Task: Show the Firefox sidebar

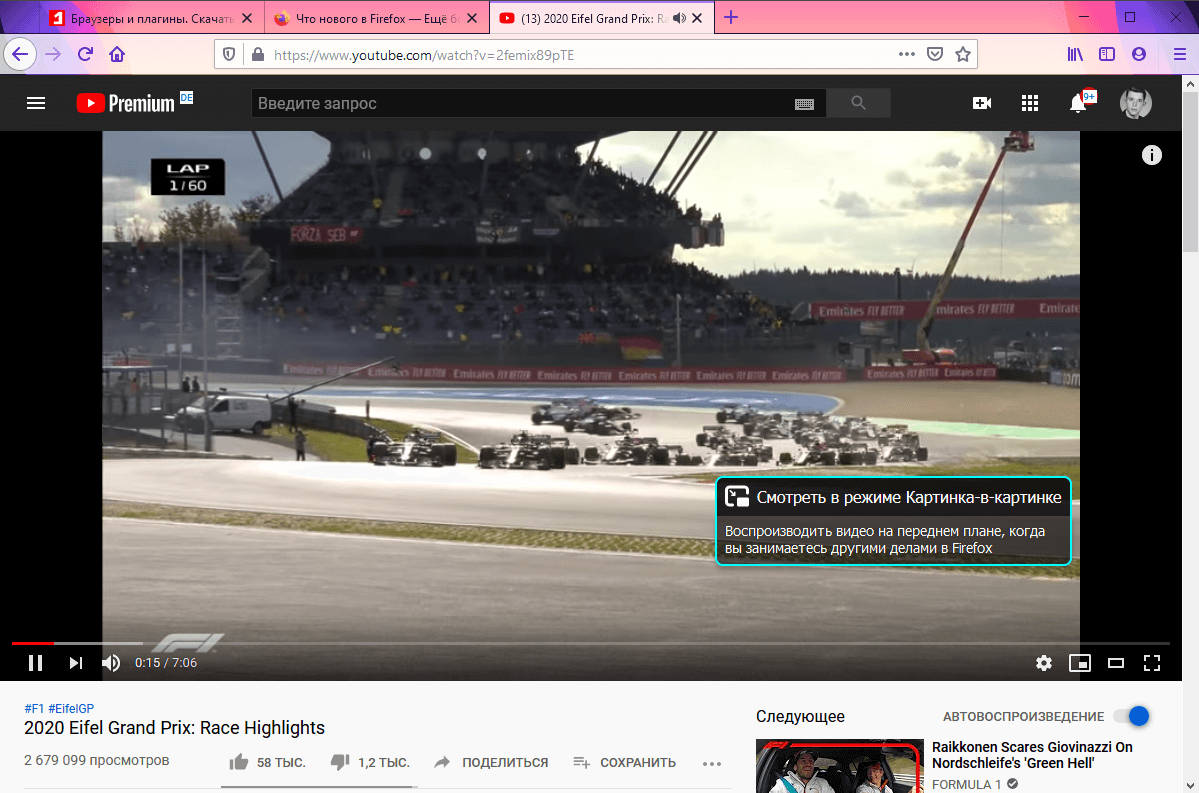Action: 1106,54
